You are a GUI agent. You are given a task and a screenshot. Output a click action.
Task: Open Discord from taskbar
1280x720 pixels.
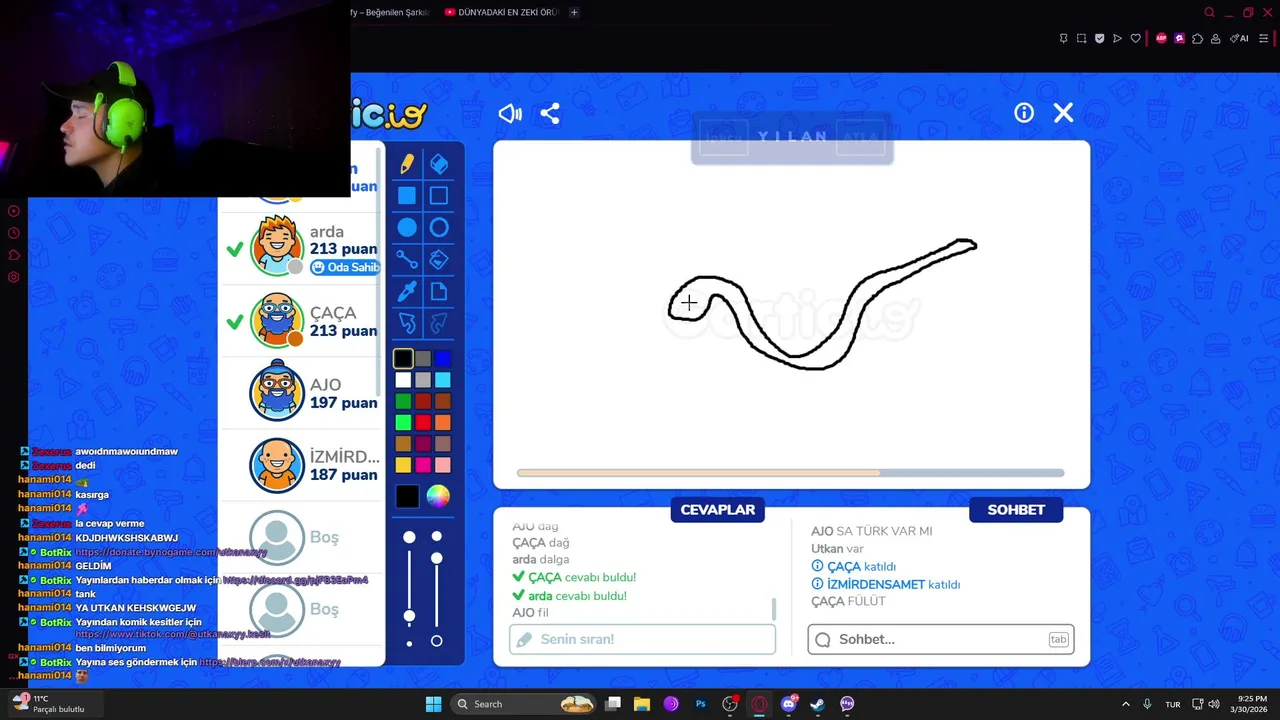pos(789,704)
